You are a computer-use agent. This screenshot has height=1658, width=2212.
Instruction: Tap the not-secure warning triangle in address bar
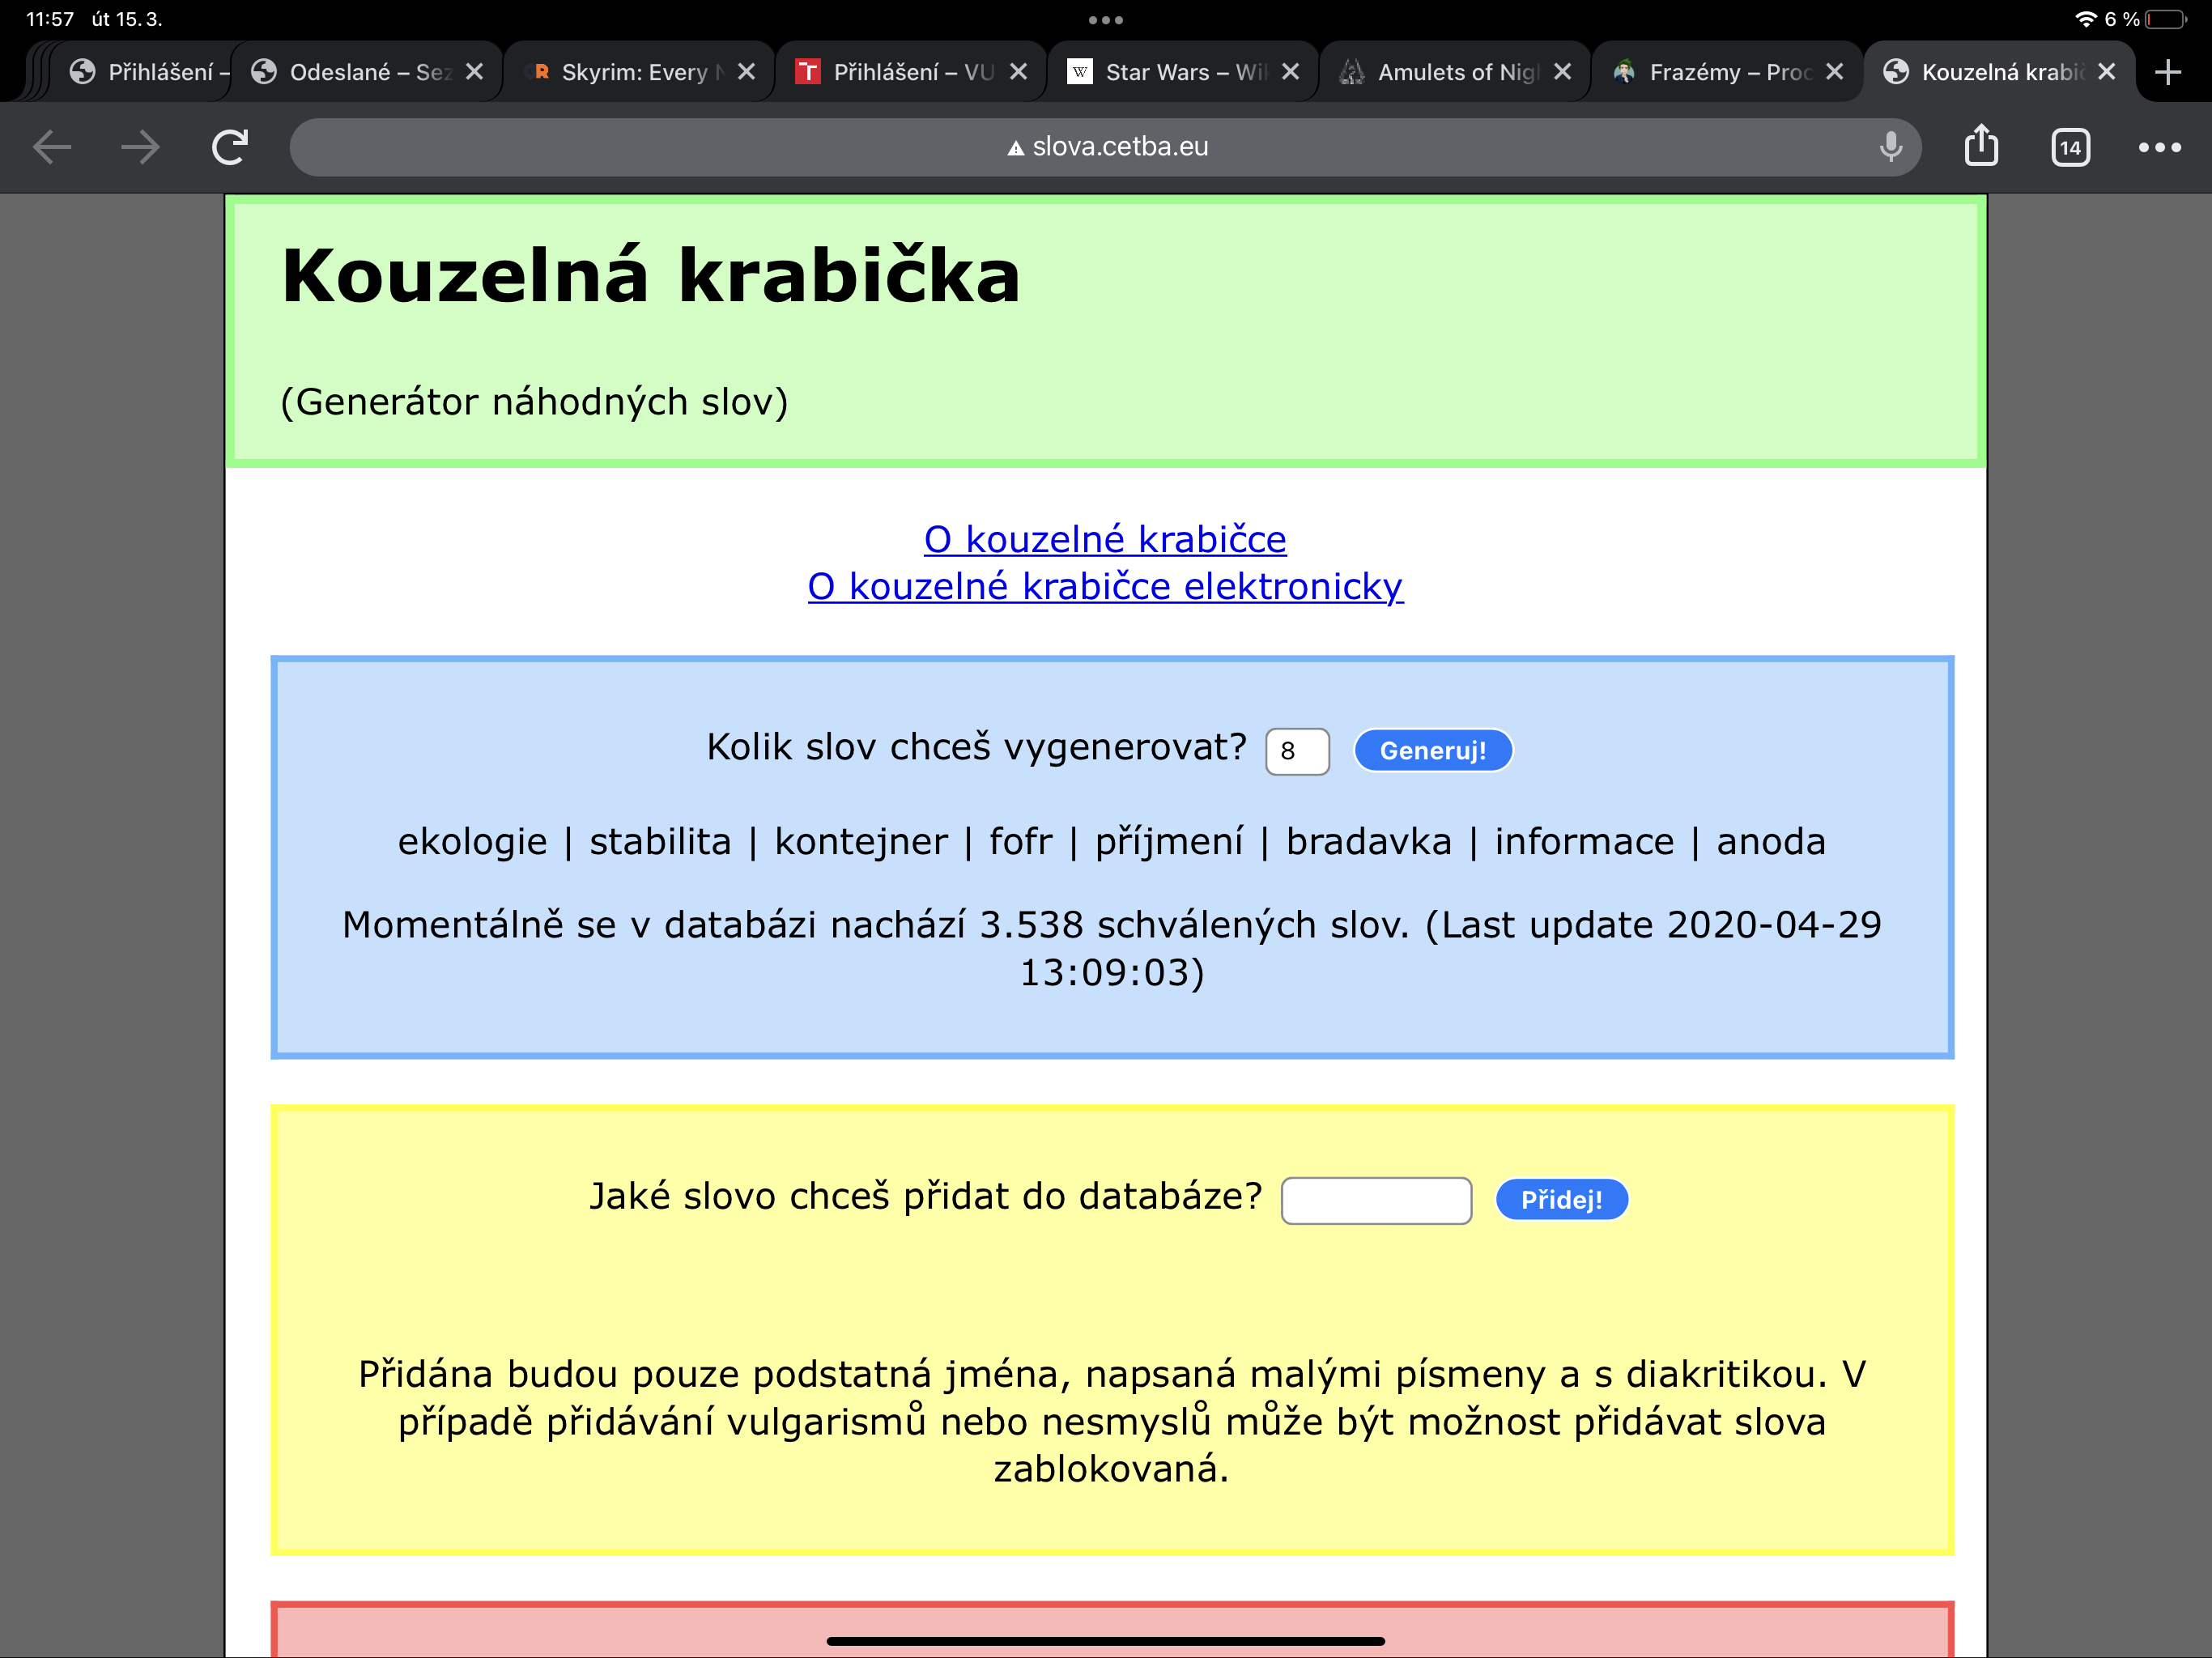point(1015,148)
